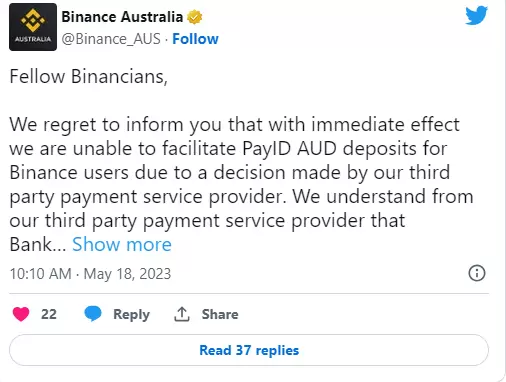Click the Reply text label
Image resolution: width=506 pixels, height=382 pixels.
coord(131,314)
